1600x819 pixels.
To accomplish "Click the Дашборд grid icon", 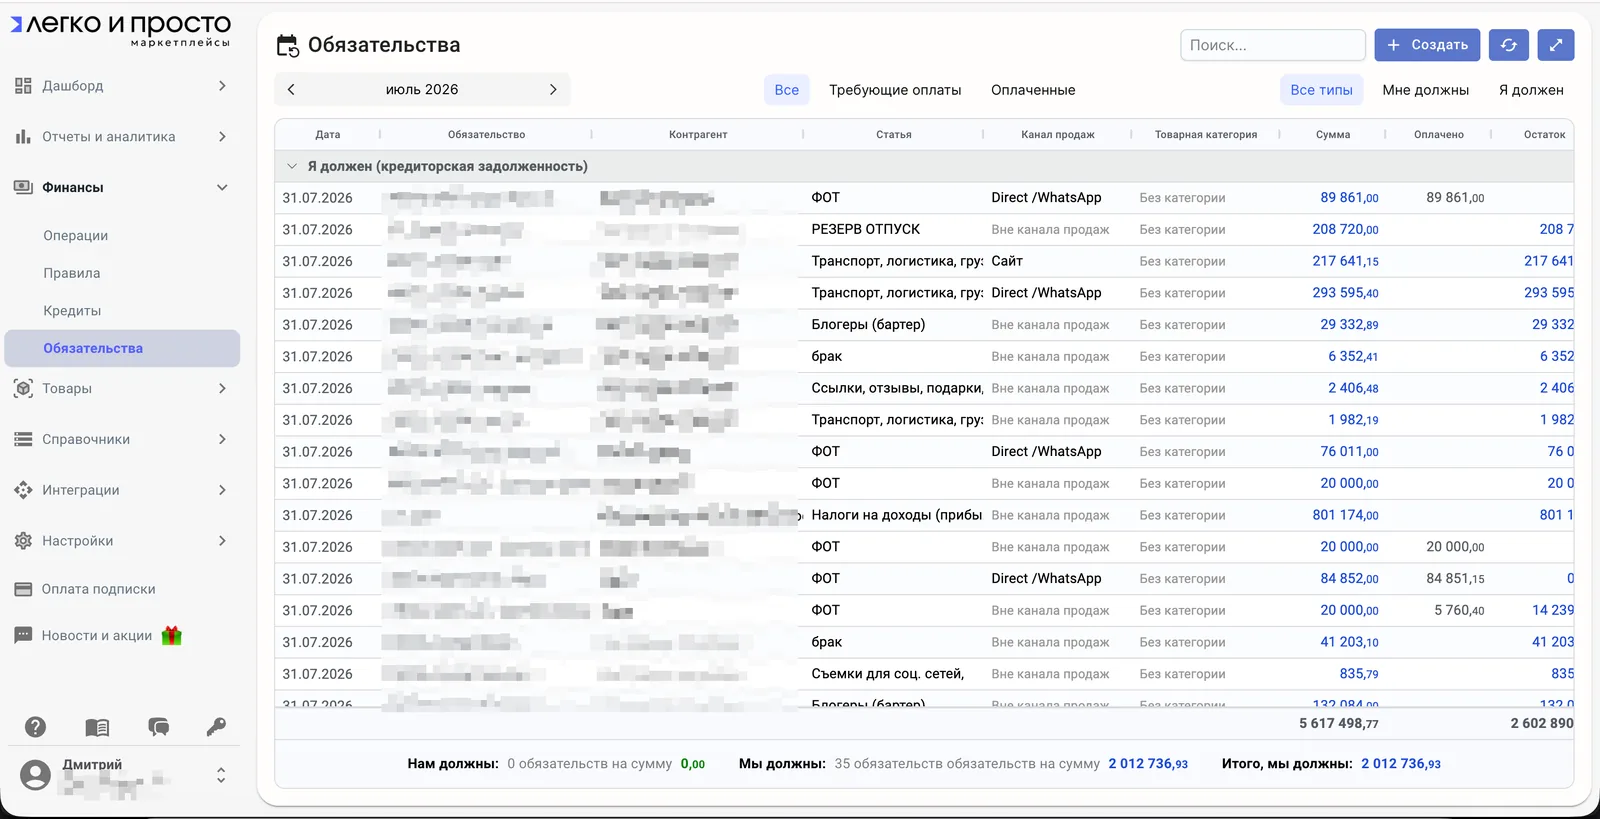I will (23, 86).
